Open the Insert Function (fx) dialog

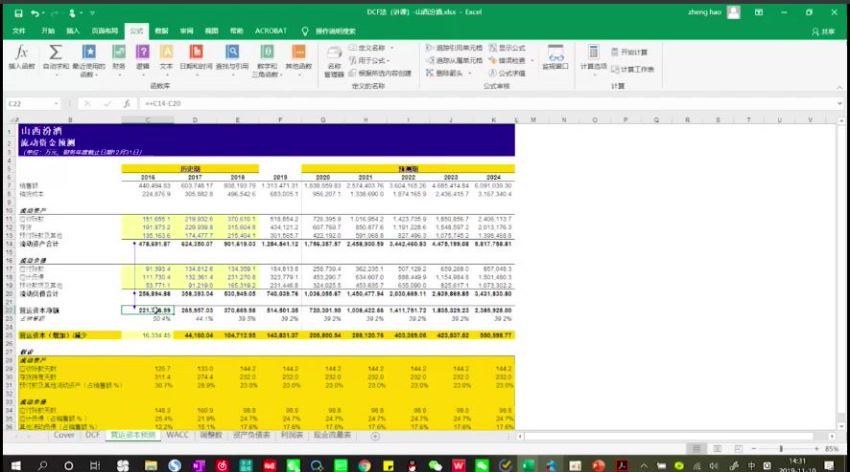pyautogui.click(x=21, y=57)
